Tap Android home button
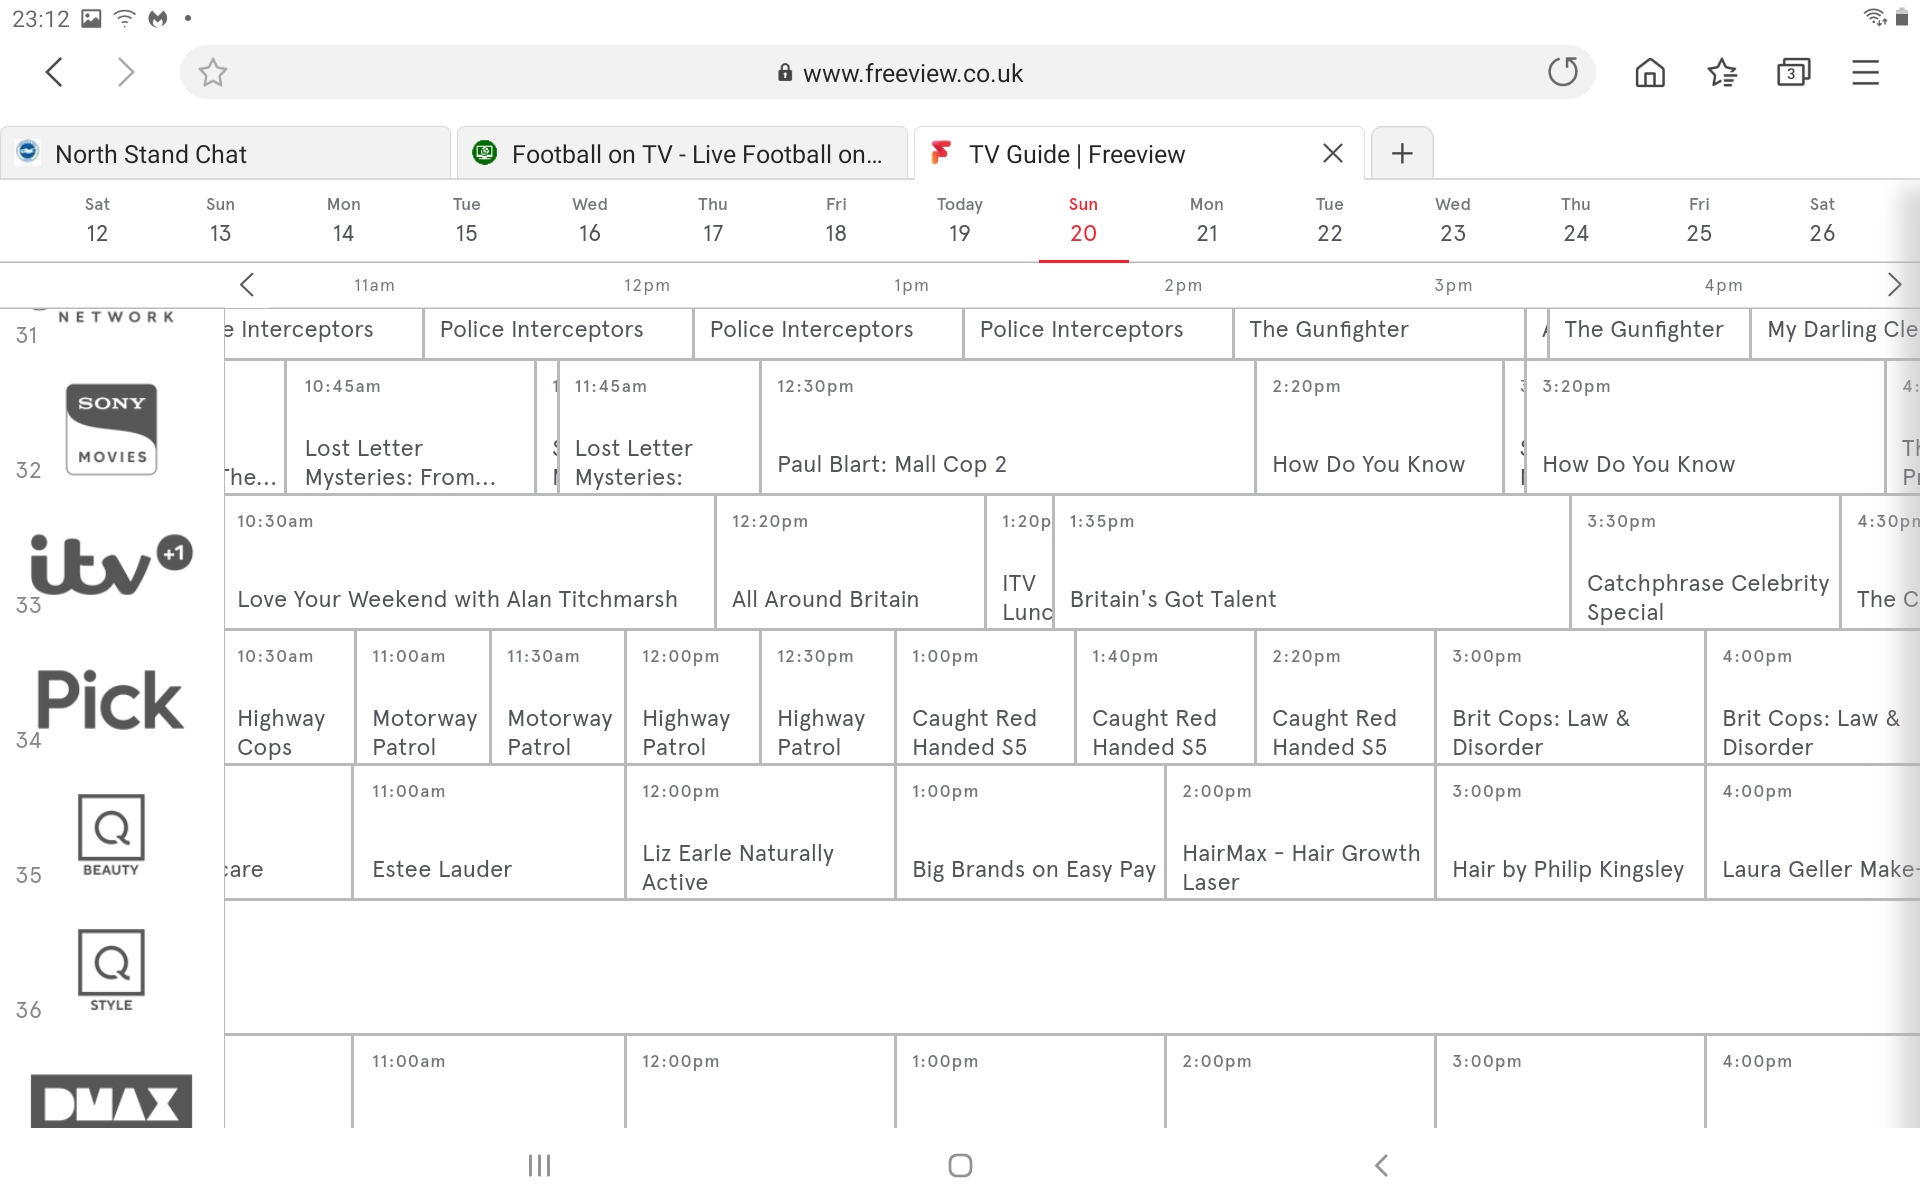Viewport: 1920px width, 1200px height. [x=960, y=1165]
